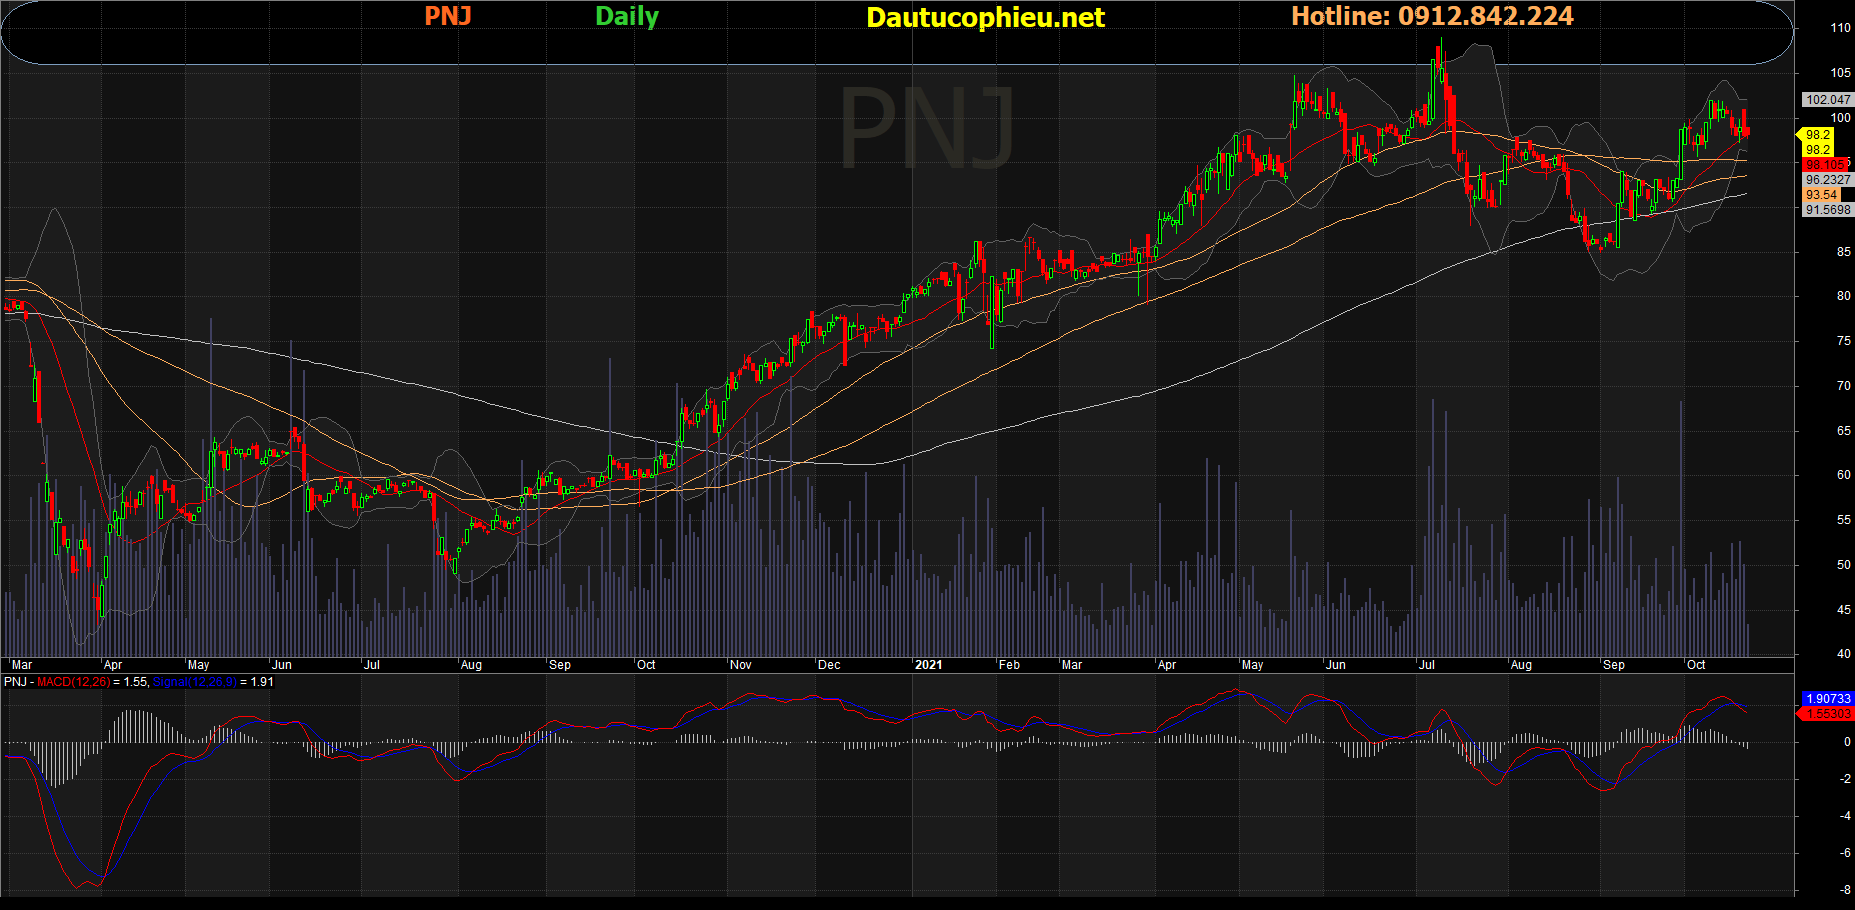Image resolution: width=1855 pixels, height=910 pixels.
Task: Click the red 1.55303 MACD value tag
Action: coord(1828,714)
